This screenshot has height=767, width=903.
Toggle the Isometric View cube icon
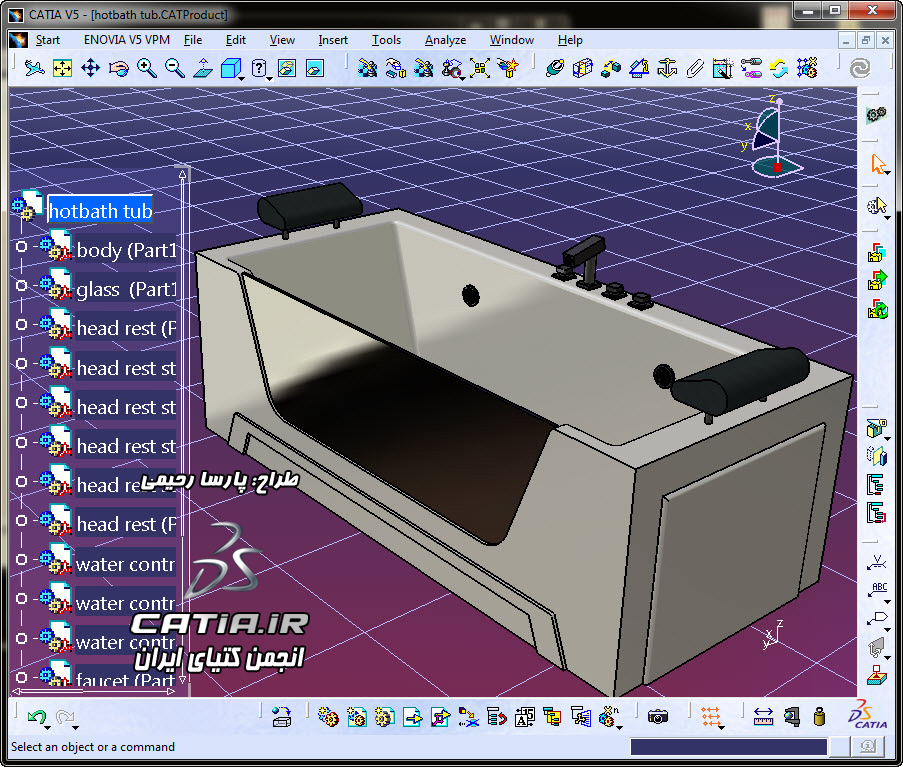[232, 69]
